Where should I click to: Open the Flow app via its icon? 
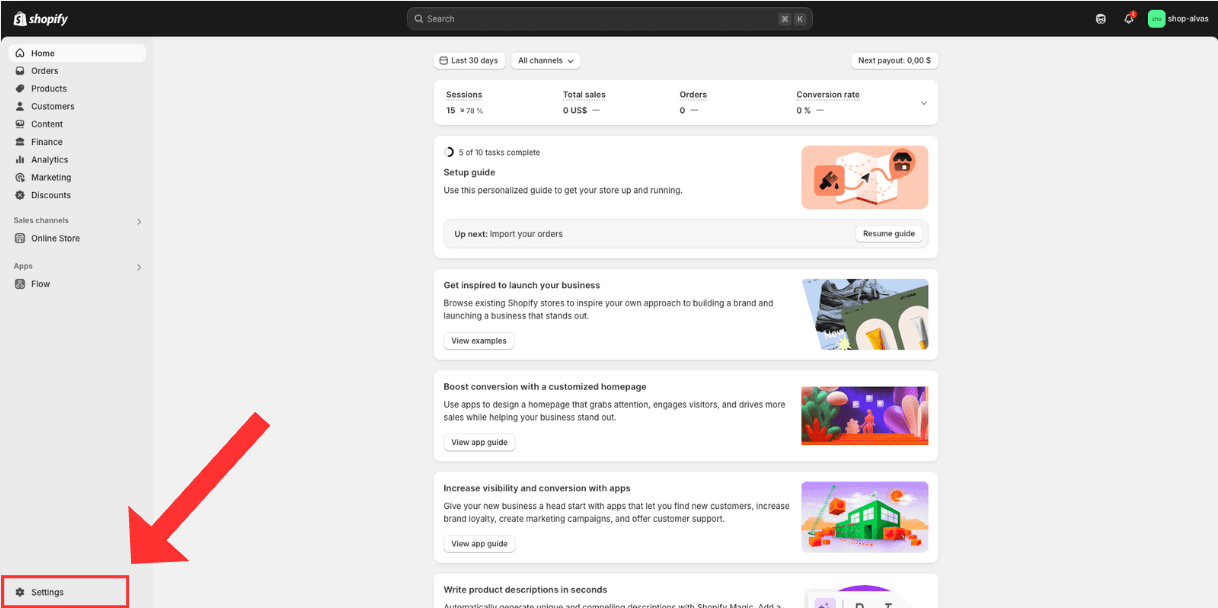(x=20, y=284)
